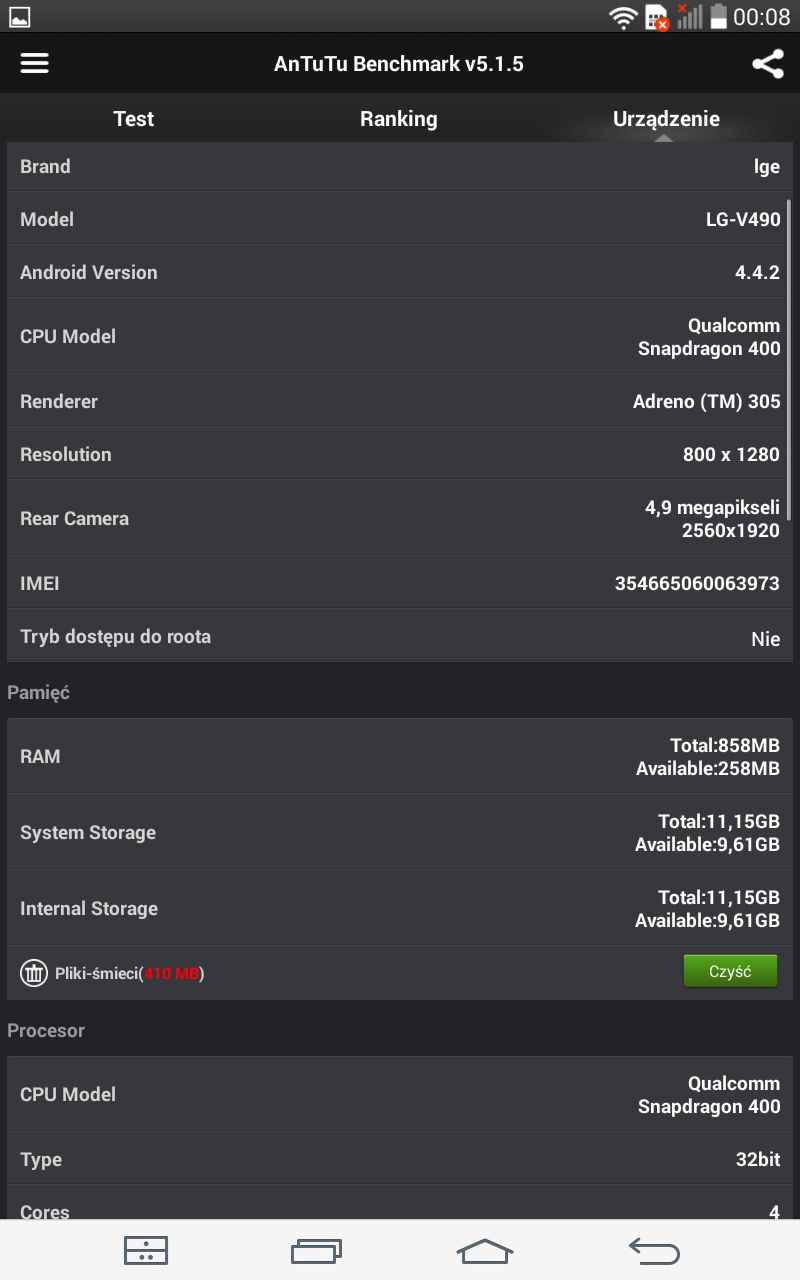Image resolution: width=800 pixels, height=1280 pixels.
Task: Tap the green Czyść clean button
Action: (x=730, y=971)
